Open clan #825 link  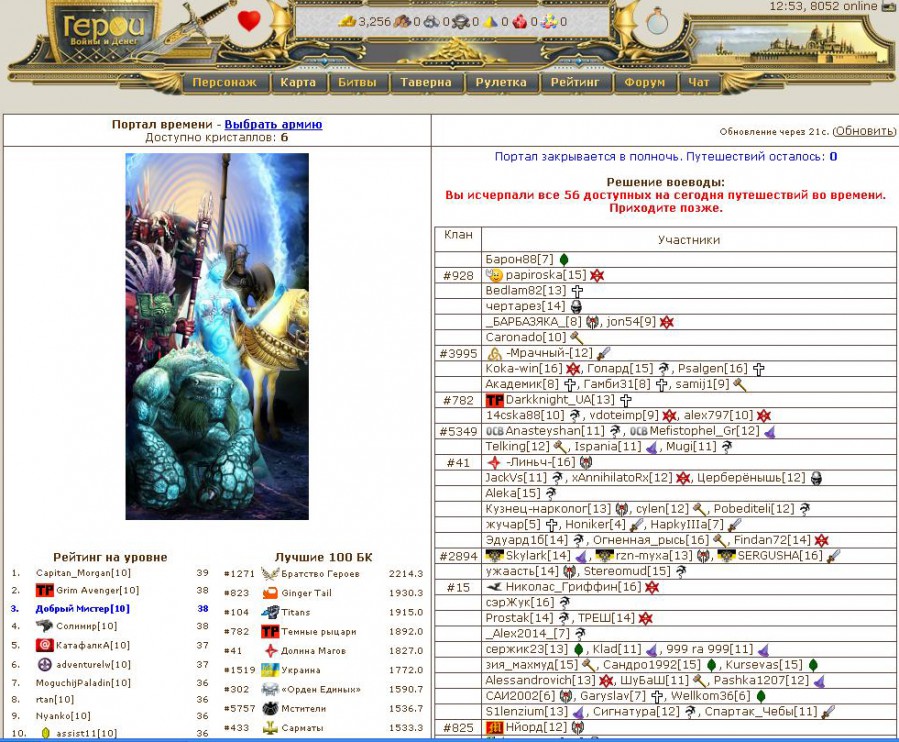click(x=458, y=728)
